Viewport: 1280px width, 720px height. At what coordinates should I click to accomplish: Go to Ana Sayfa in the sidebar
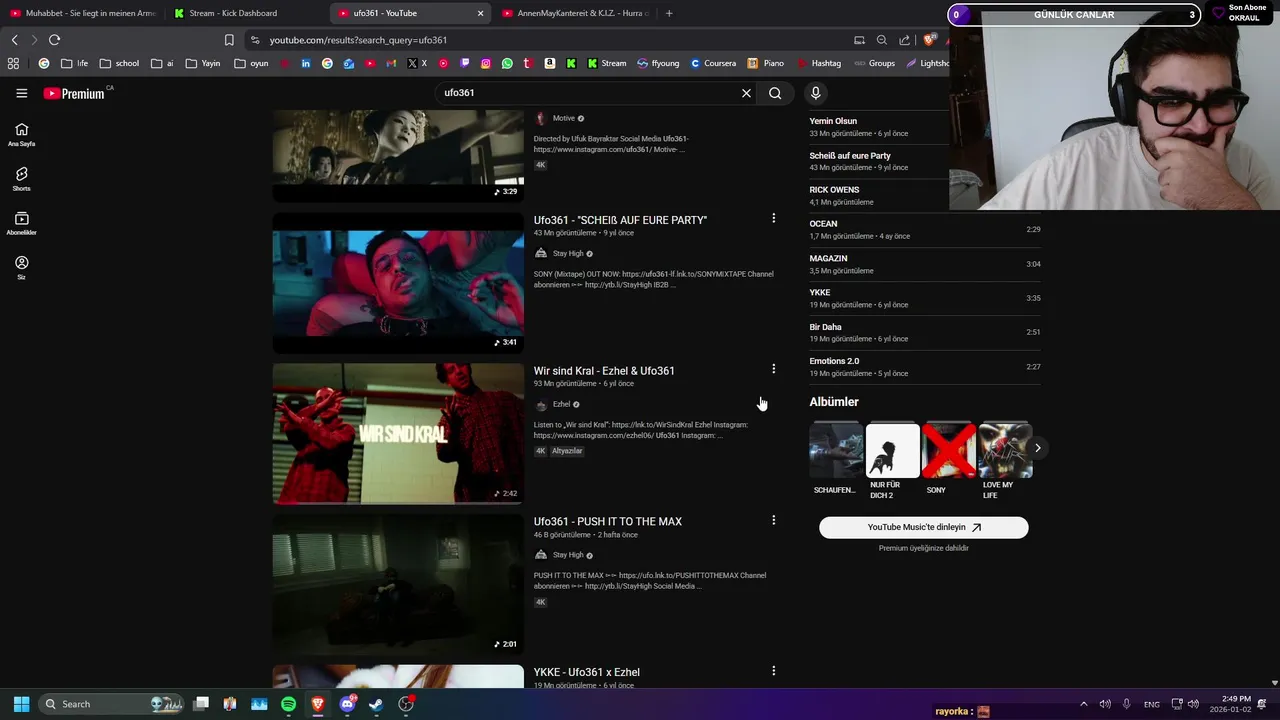click(21, 134)
